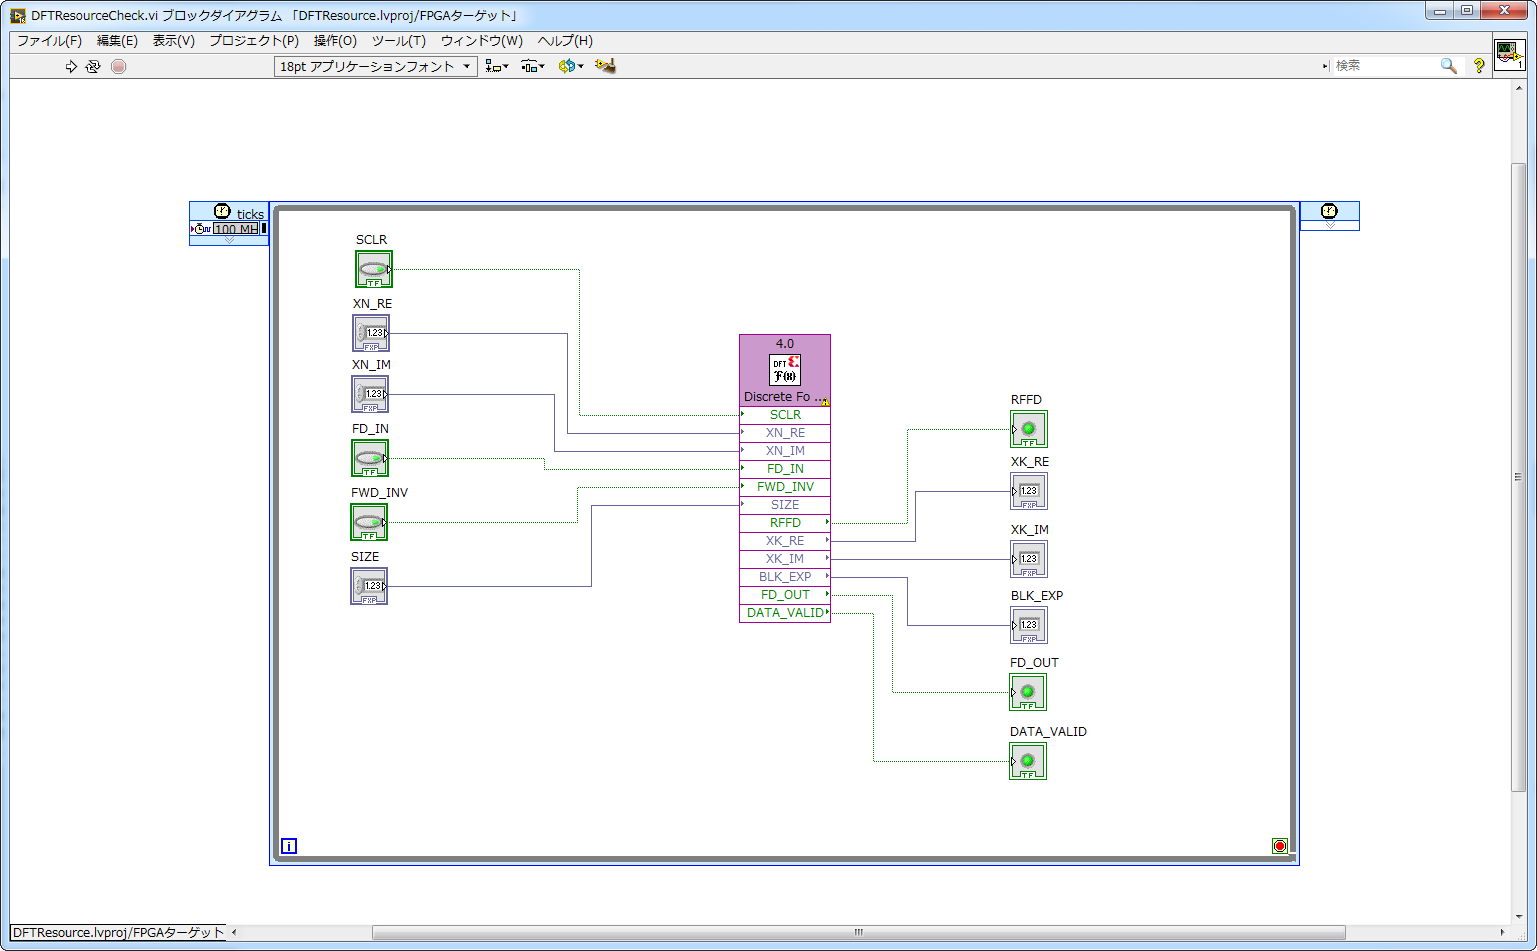This screenshot has width=1537, height=951.
Task: Expand the right timed loop node chevron
Action: [x=1329, y=226]
